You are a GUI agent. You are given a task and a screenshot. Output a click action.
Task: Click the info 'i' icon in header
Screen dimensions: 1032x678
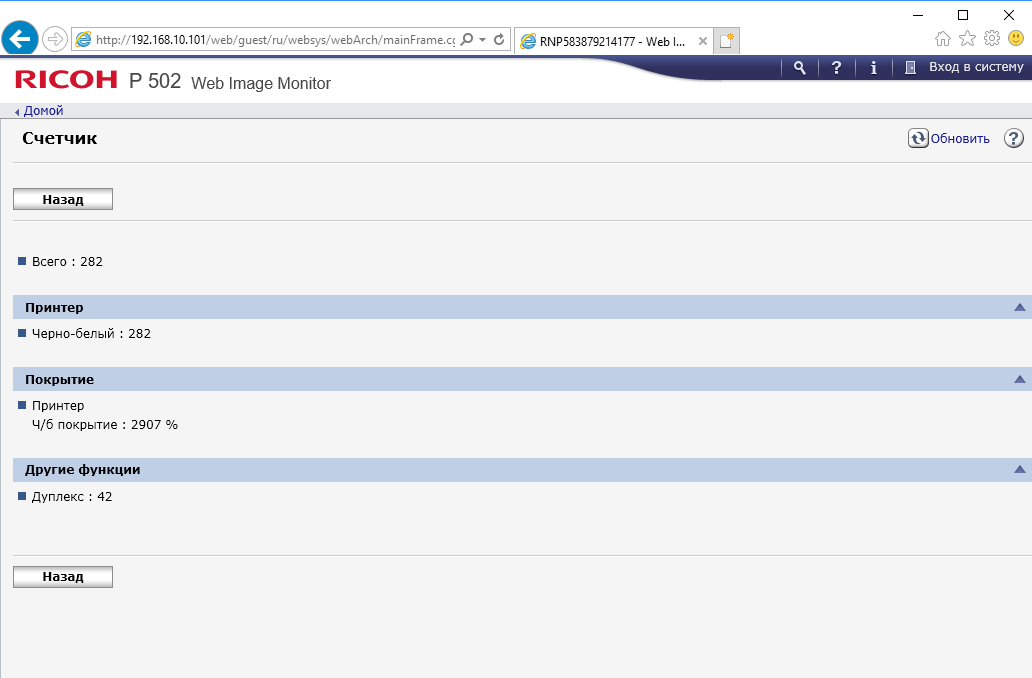point(874,67)
